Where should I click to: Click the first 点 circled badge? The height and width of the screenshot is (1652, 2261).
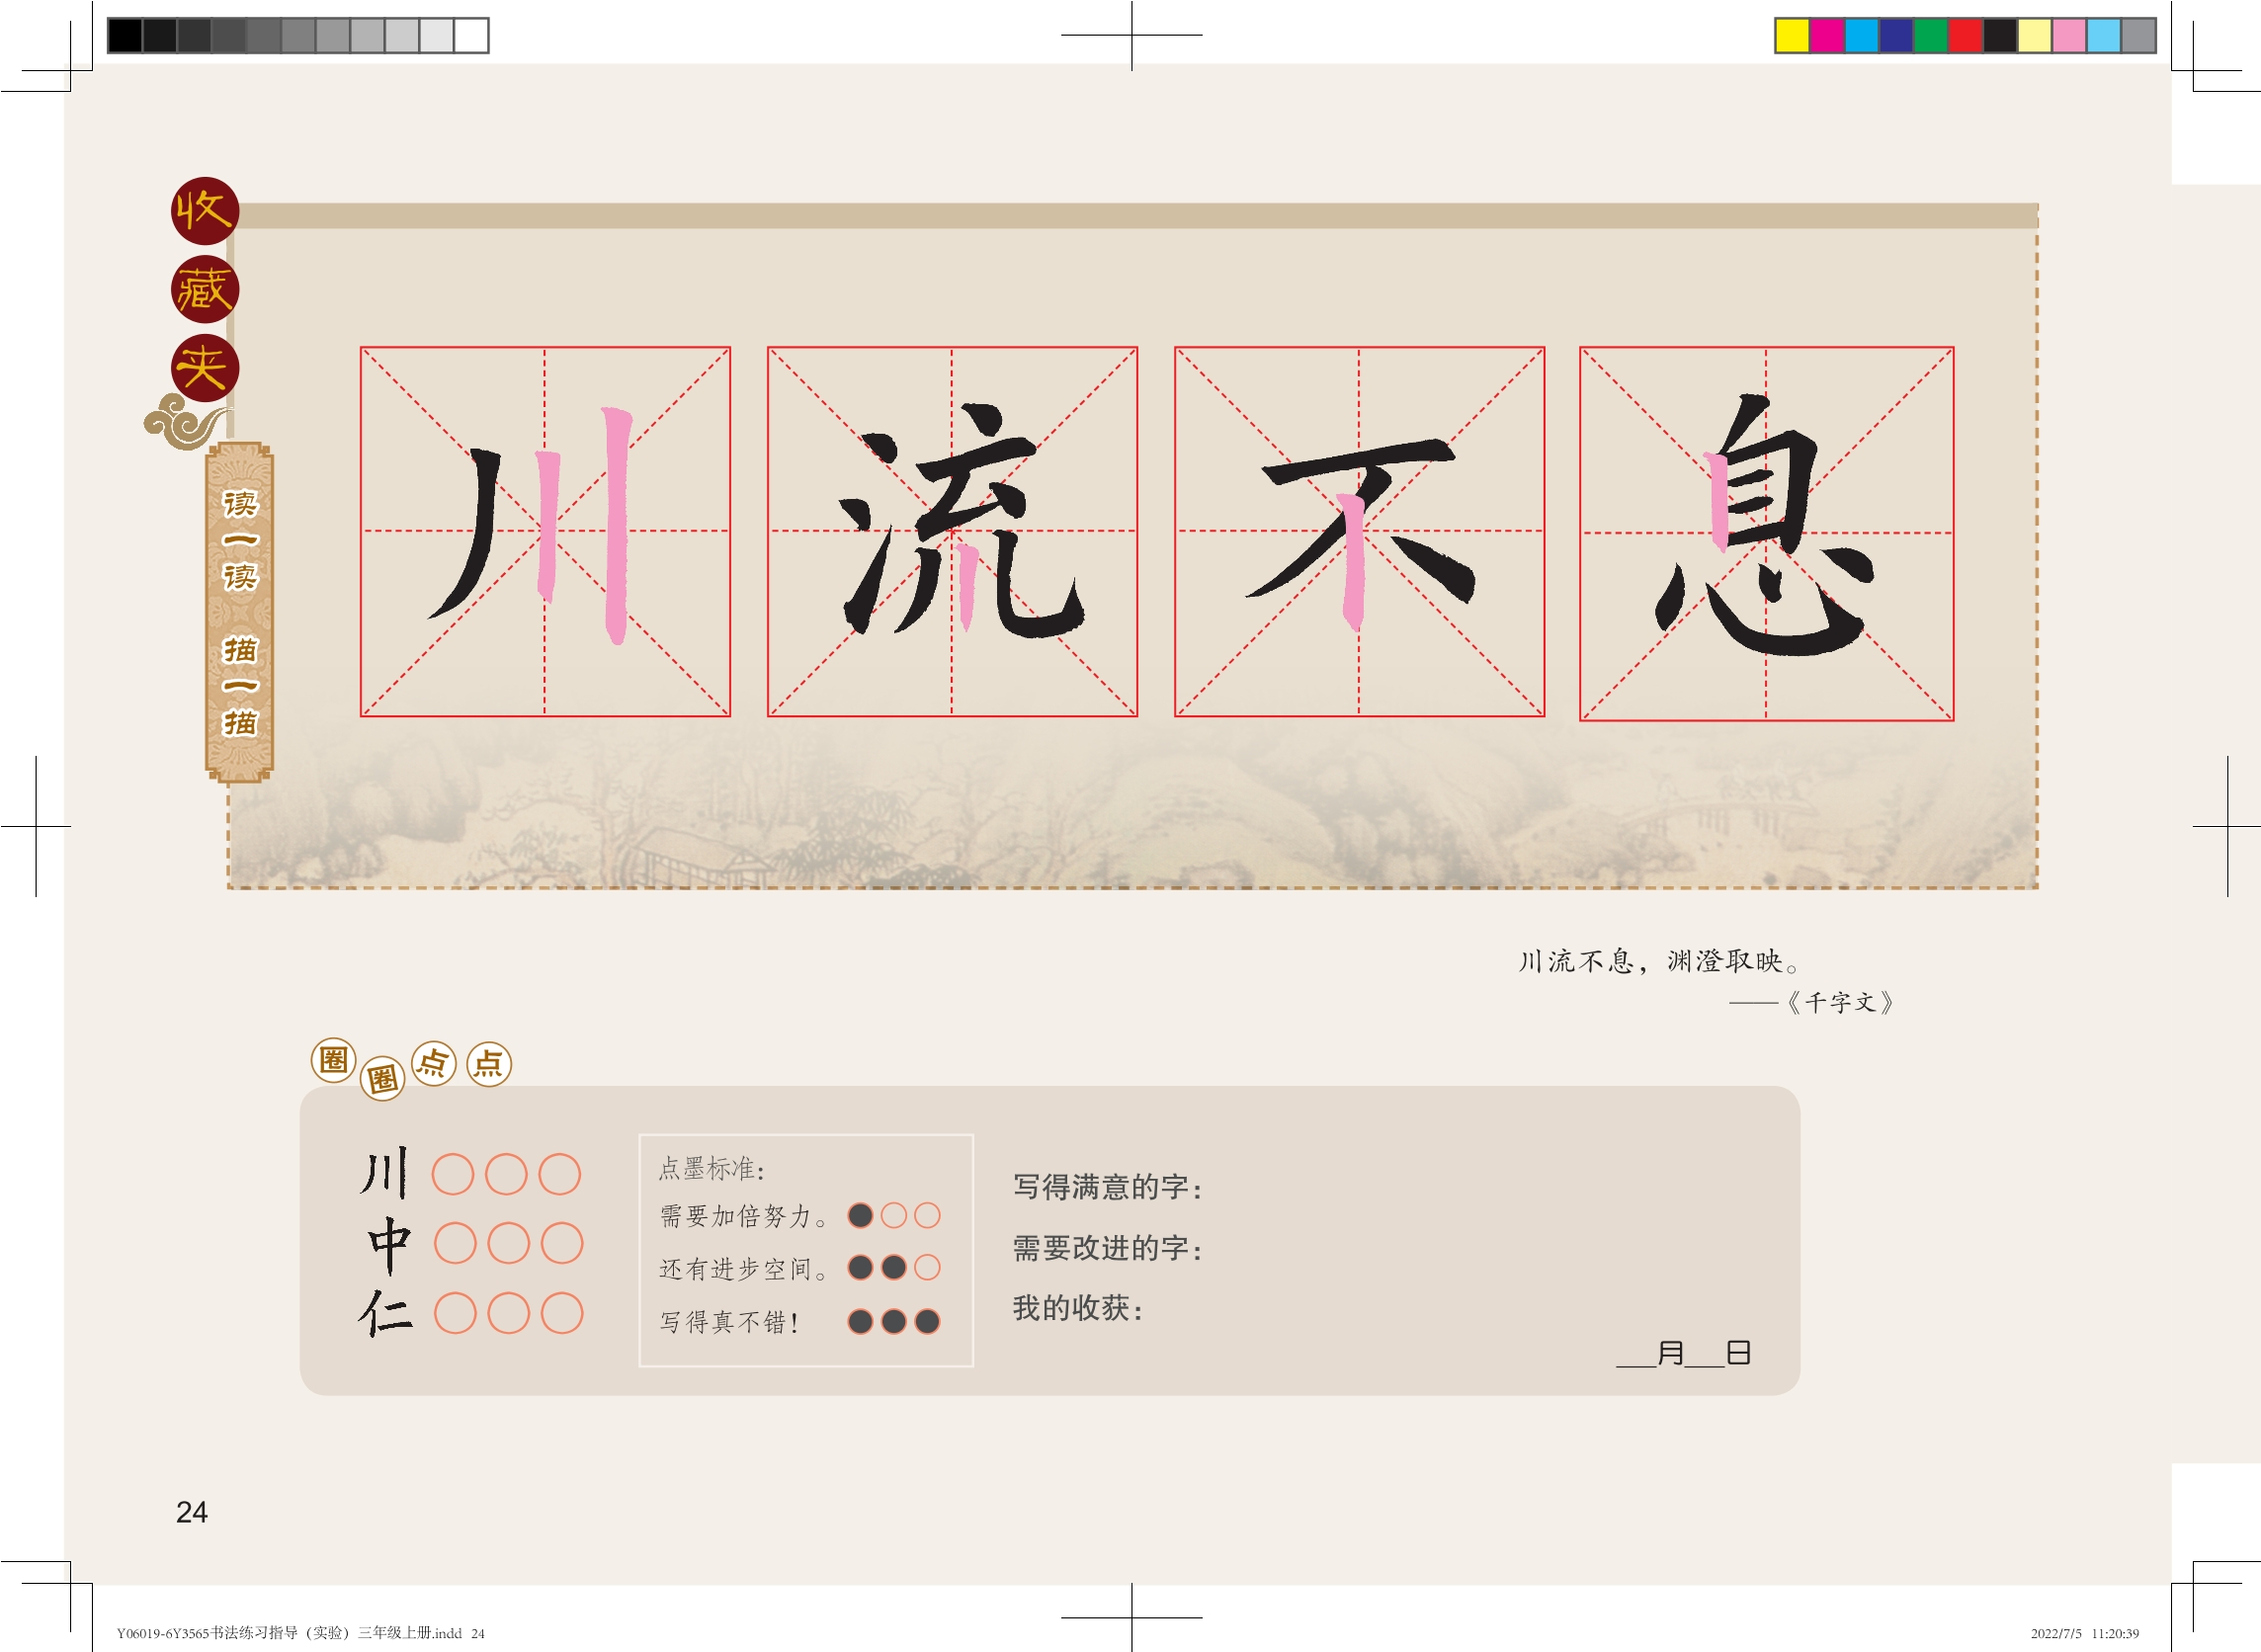click(434, 1062)
